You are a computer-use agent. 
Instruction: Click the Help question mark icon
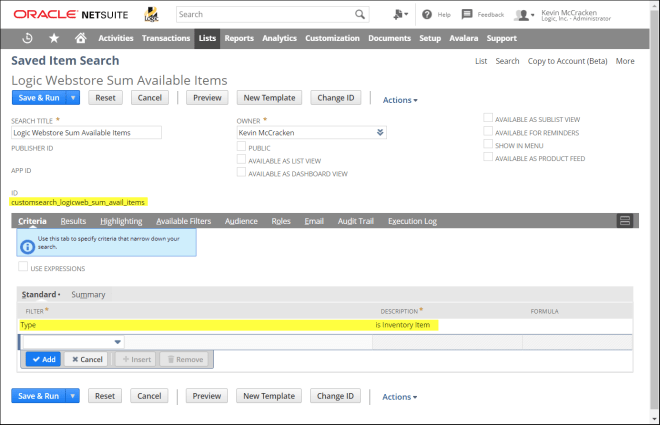[x=427, y=14]
